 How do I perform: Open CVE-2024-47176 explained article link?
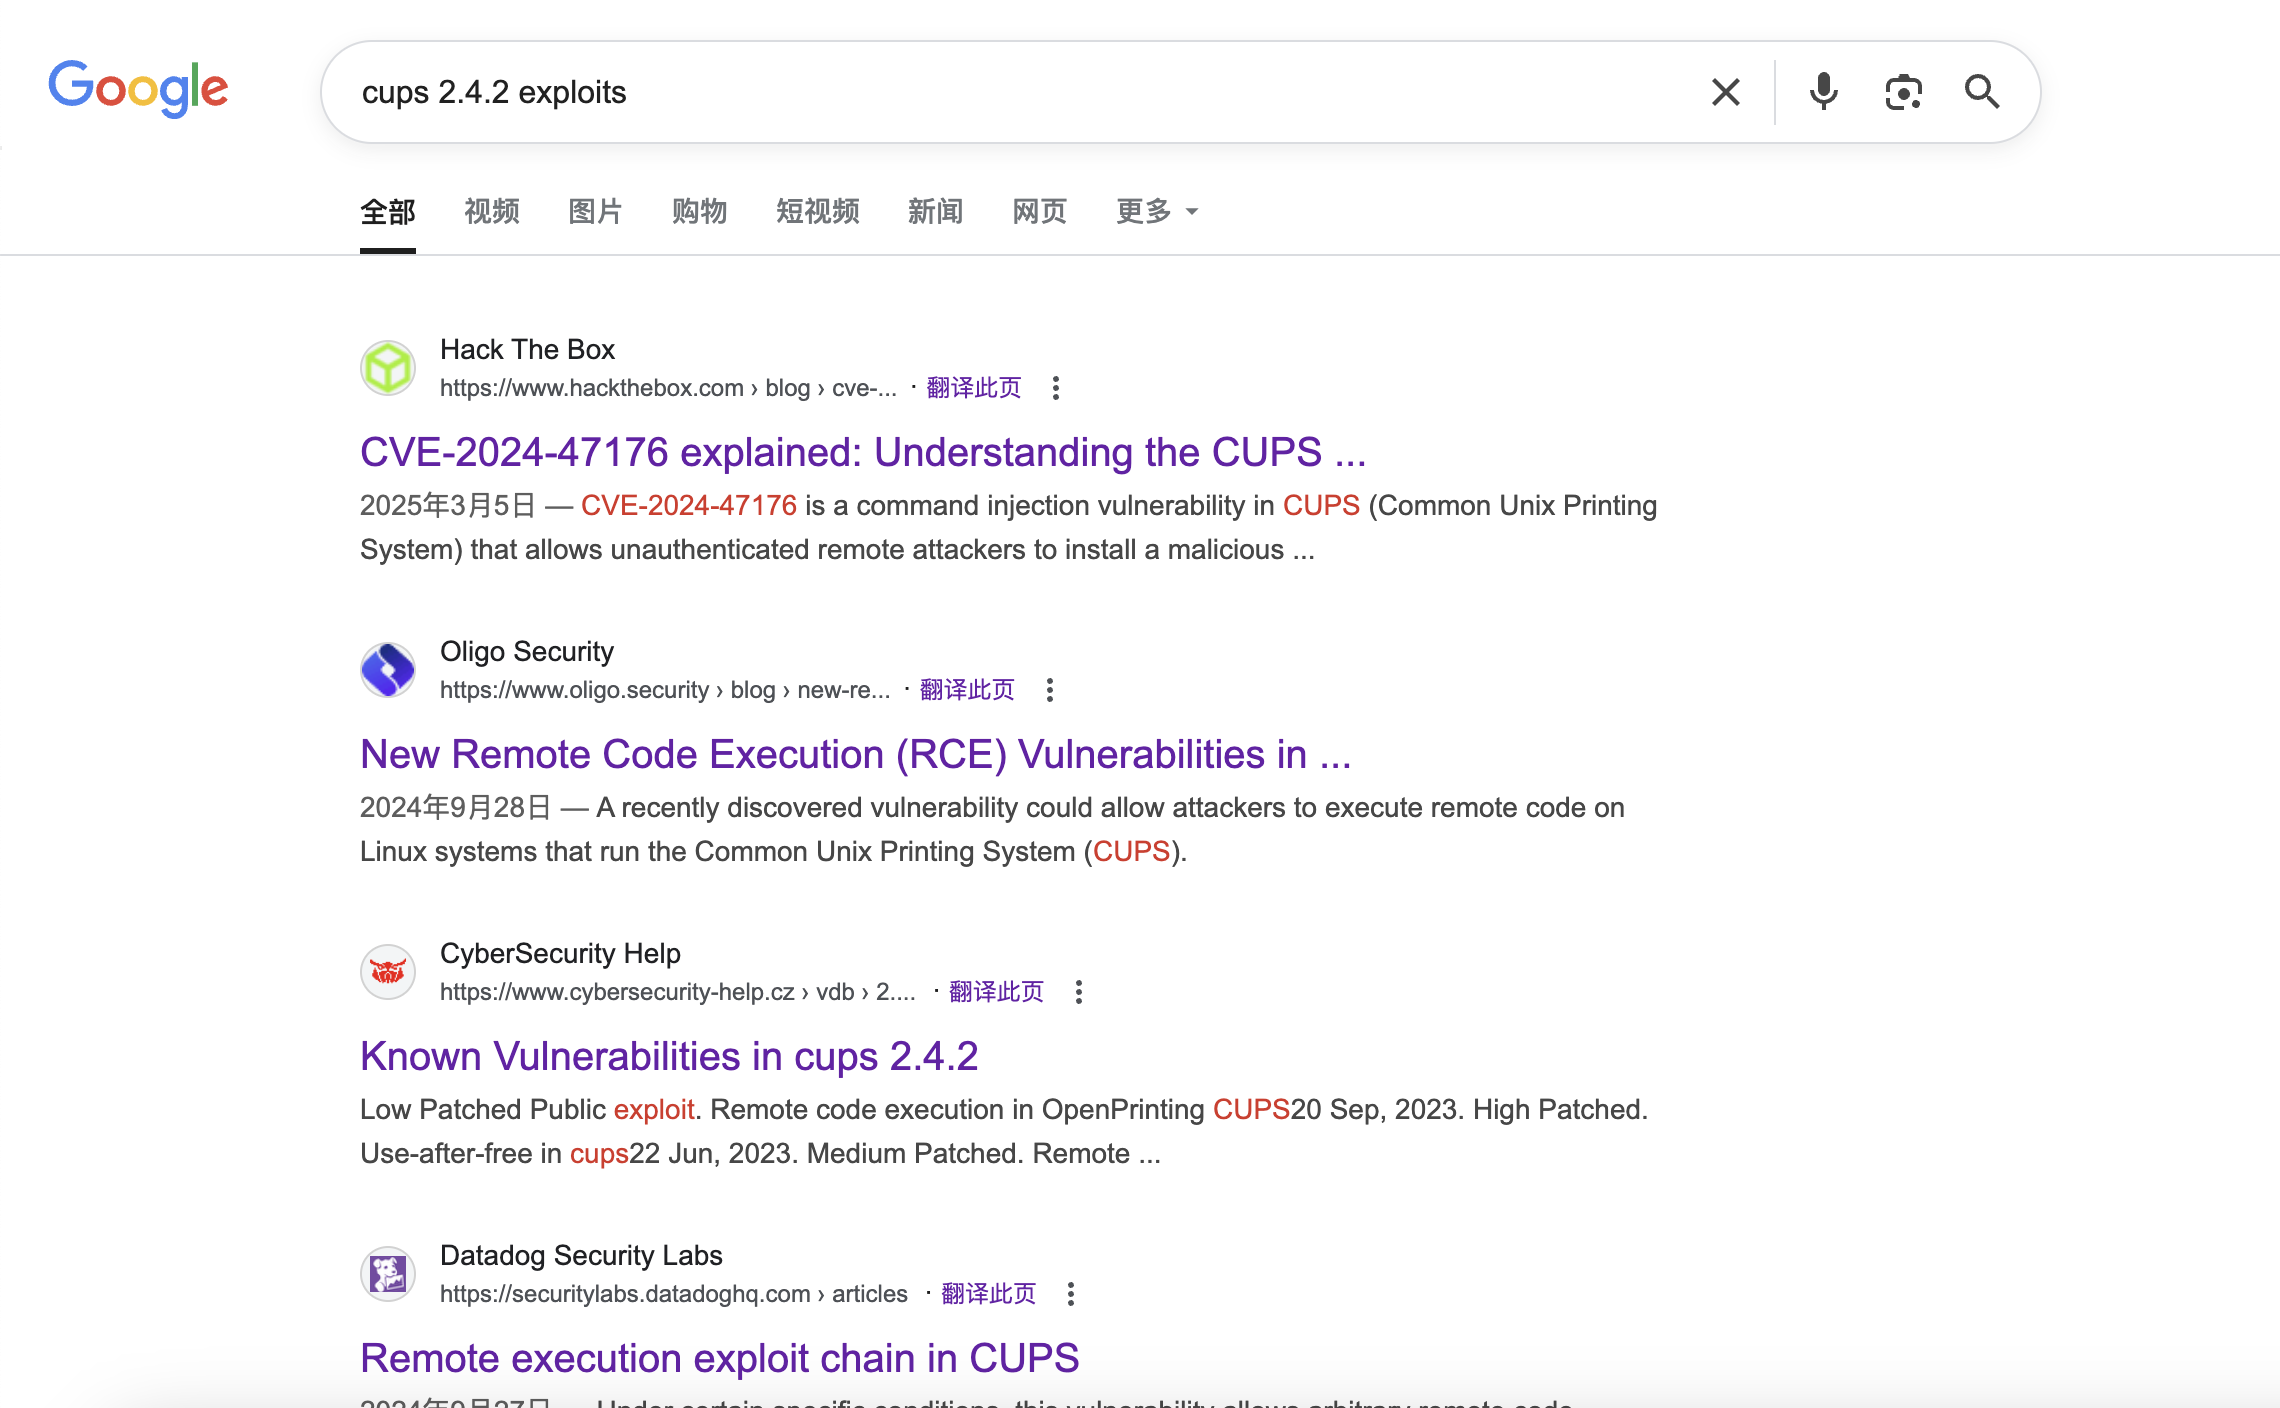(863, 452)
